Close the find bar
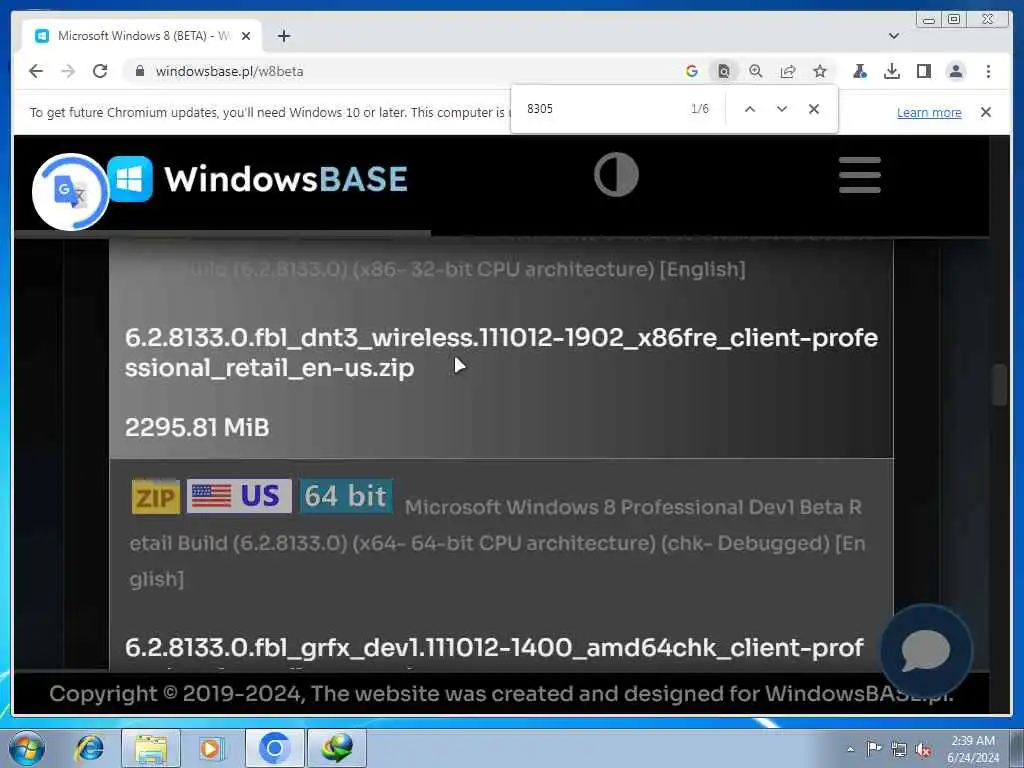 tap(814, 108)
